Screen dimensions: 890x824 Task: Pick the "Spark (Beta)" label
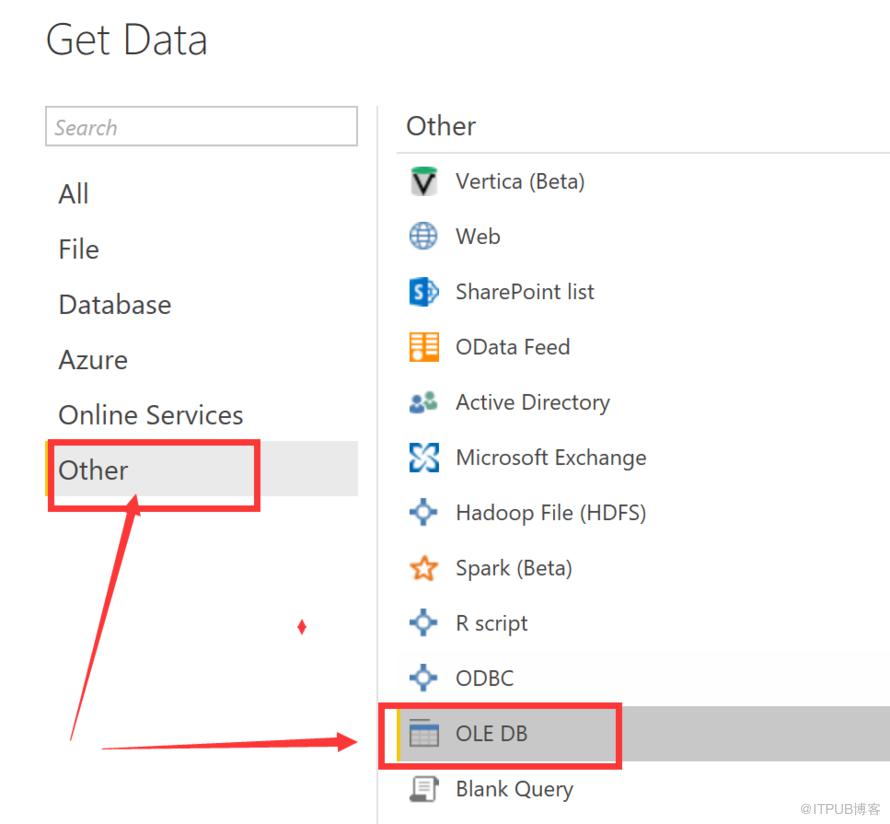click(x=514, y=567)
